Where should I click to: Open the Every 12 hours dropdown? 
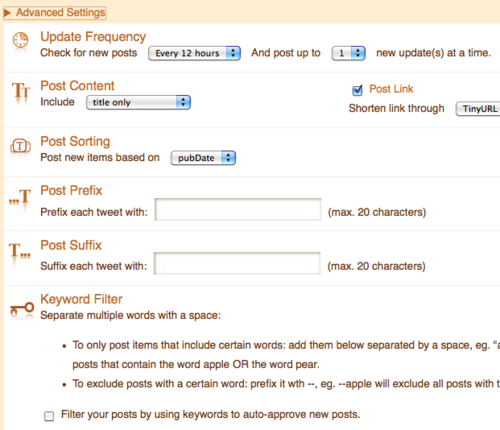[194, 53]
